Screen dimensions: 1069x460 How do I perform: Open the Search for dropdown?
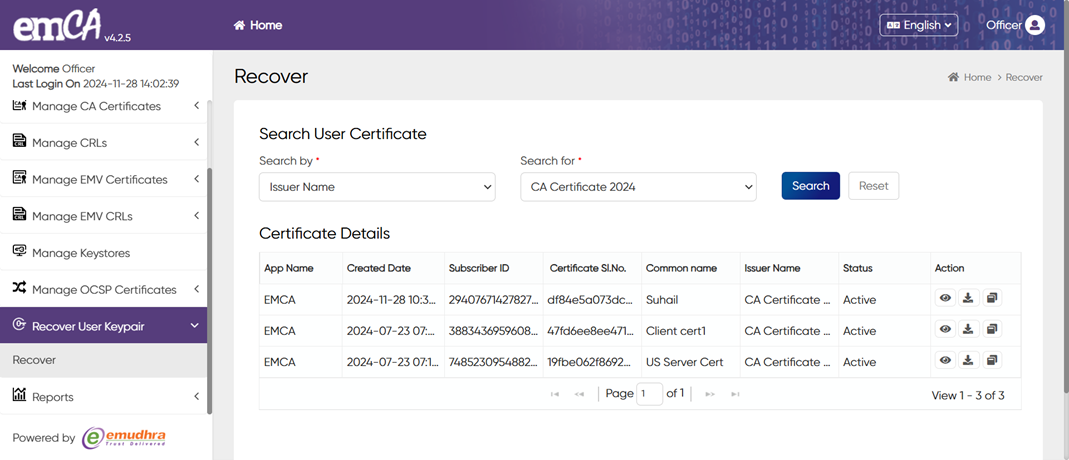[638, 187]
